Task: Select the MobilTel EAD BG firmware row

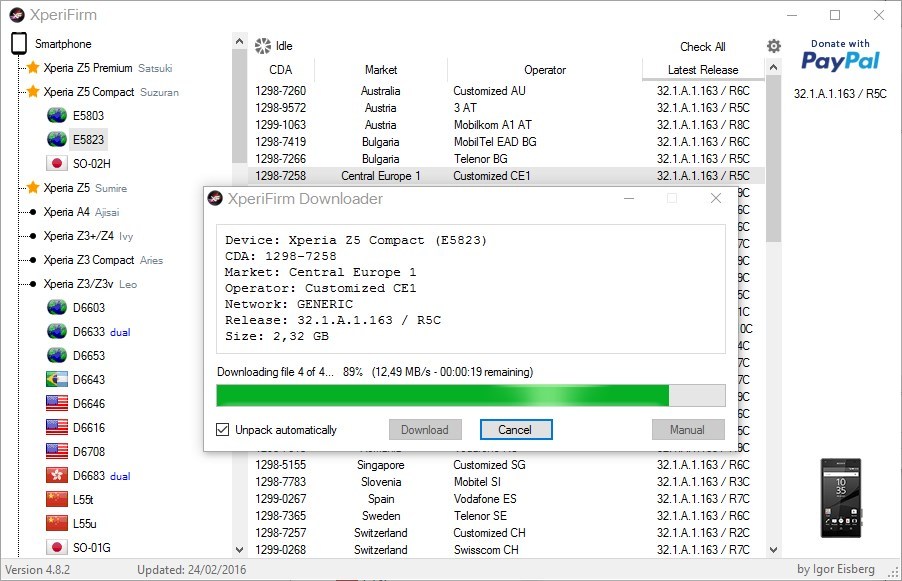Action: pos(506,142)
